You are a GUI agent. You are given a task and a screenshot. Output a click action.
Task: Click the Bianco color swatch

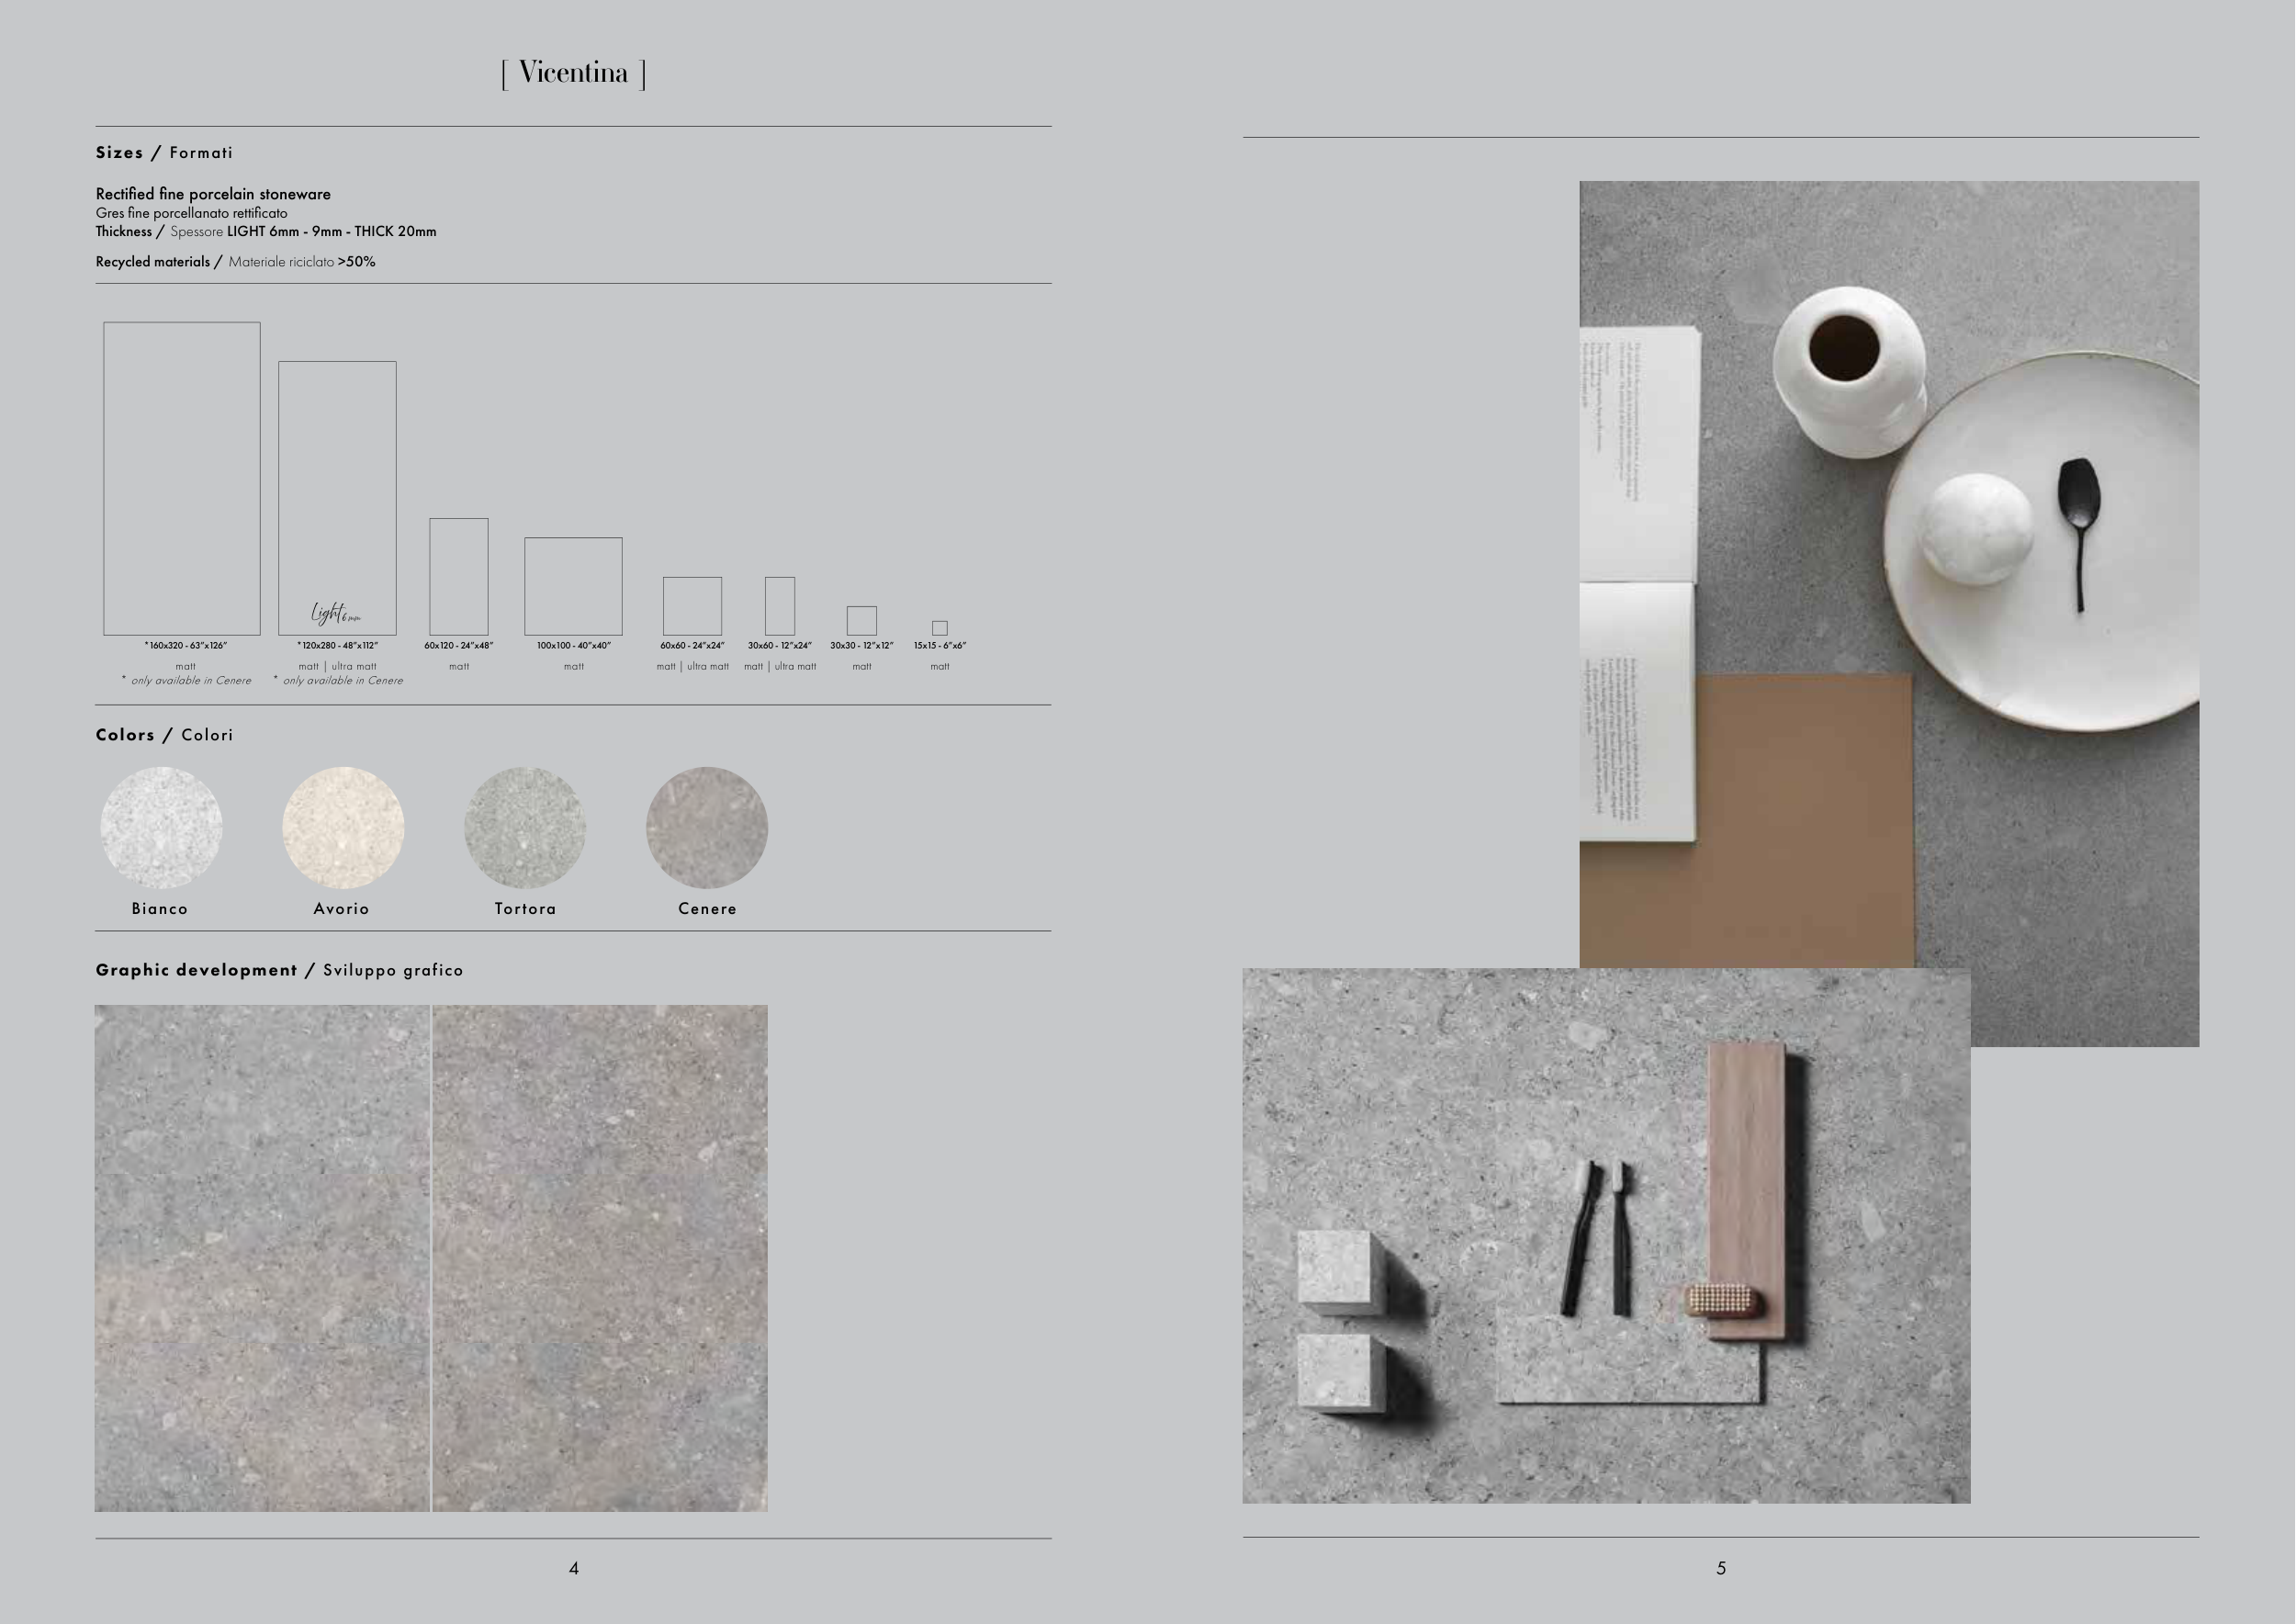pos(161,828)
